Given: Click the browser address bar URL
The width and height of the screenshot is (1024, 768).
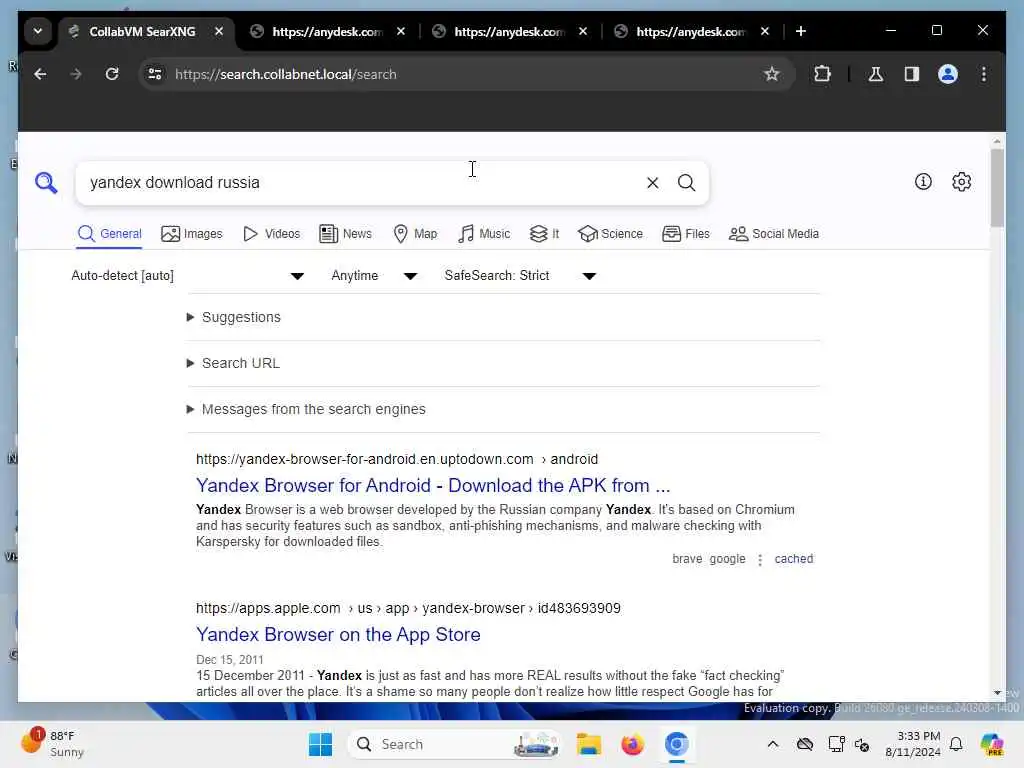Looking at the screenshot, I should [x=285, y=74].
